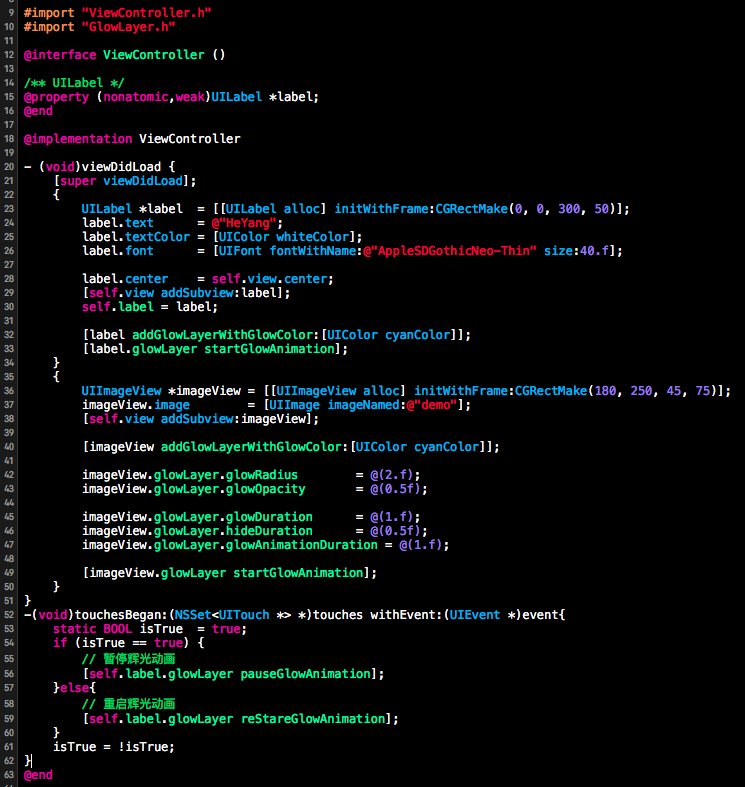745x787 pixels.
Task: Click glowRadius property on line 42
Action: 262,475
